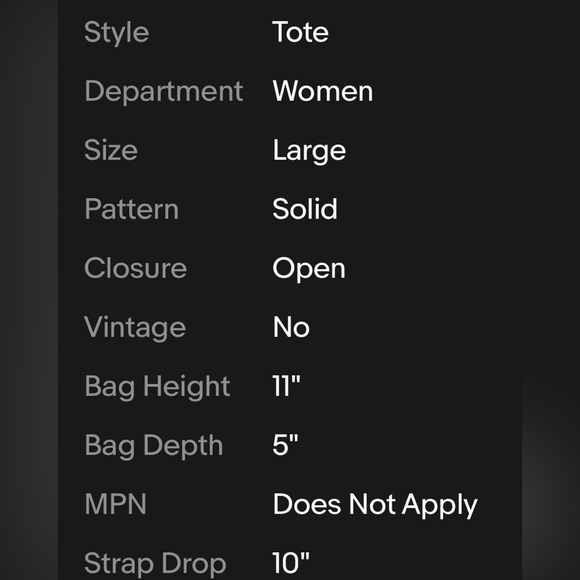Select the Strap Drop label
The height and width of the screenshot is (580, 580).
tap(155, 564)
